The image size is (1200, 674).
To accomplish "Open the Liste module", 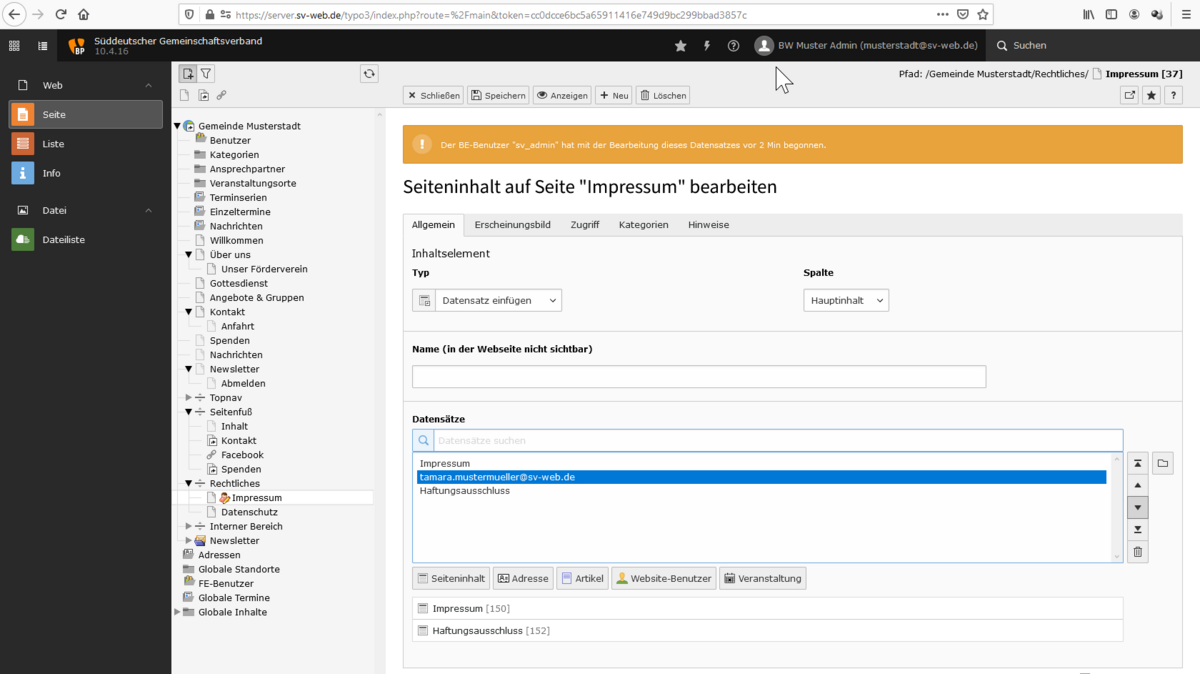I will [x=86, y=144].
